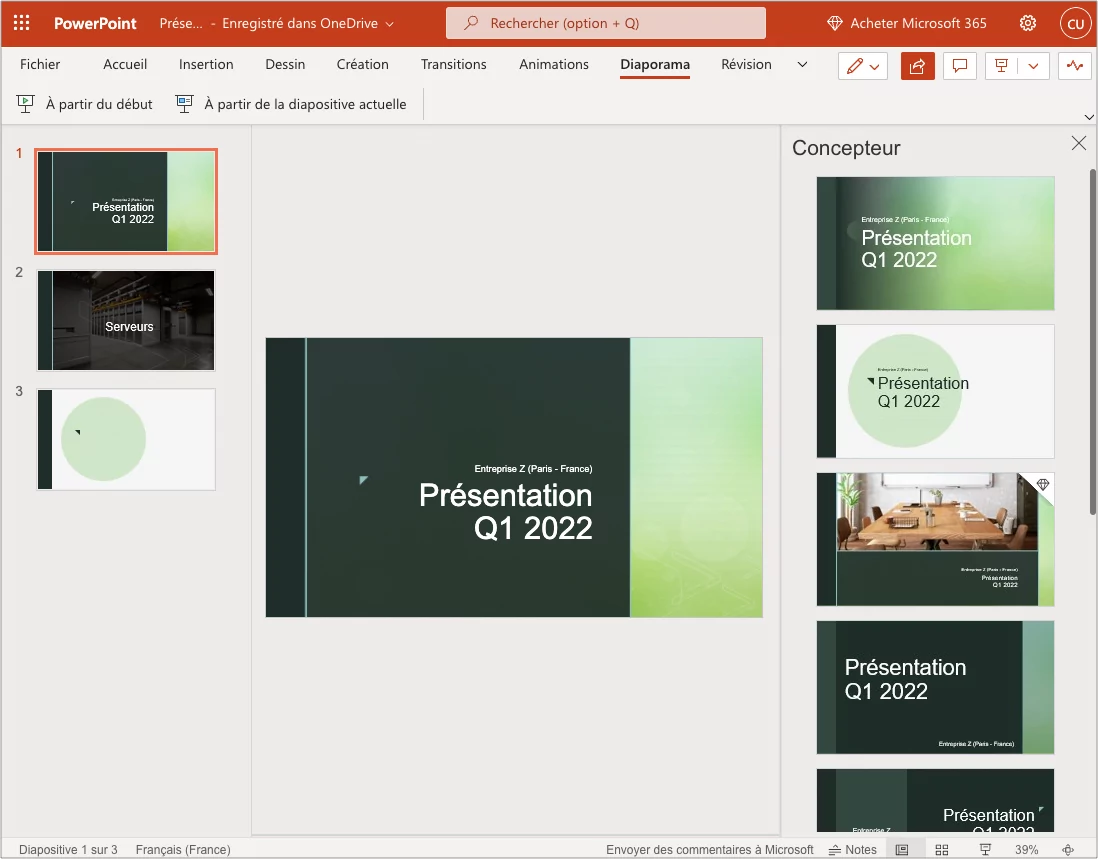1098x859 pixels.
Task: Click the Share button in the ribbon
Action: (x=917, y=67)
